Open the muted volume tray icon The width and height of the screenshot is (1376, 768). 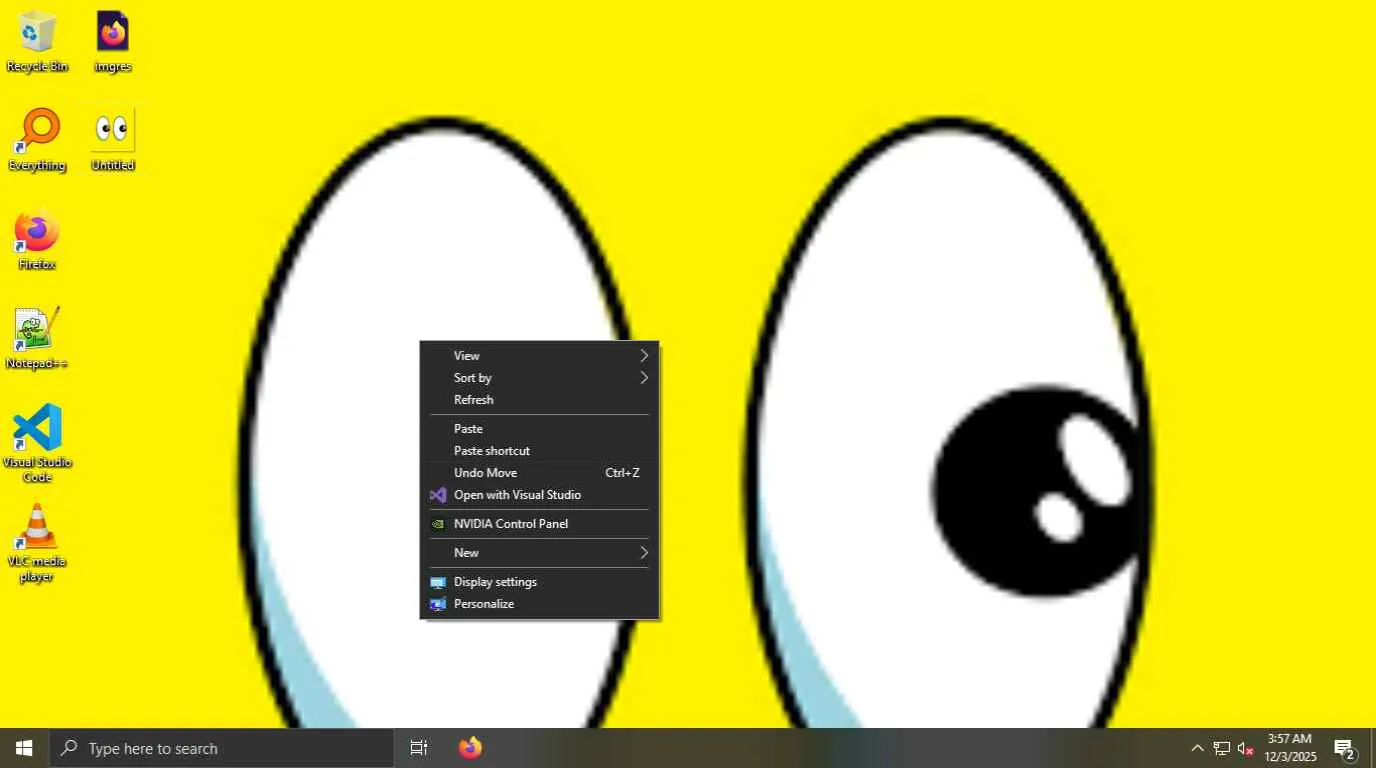coord(1246,748)
